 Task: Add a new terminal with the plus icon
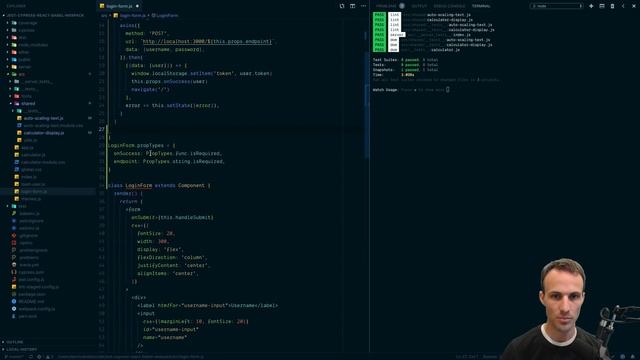591,6
